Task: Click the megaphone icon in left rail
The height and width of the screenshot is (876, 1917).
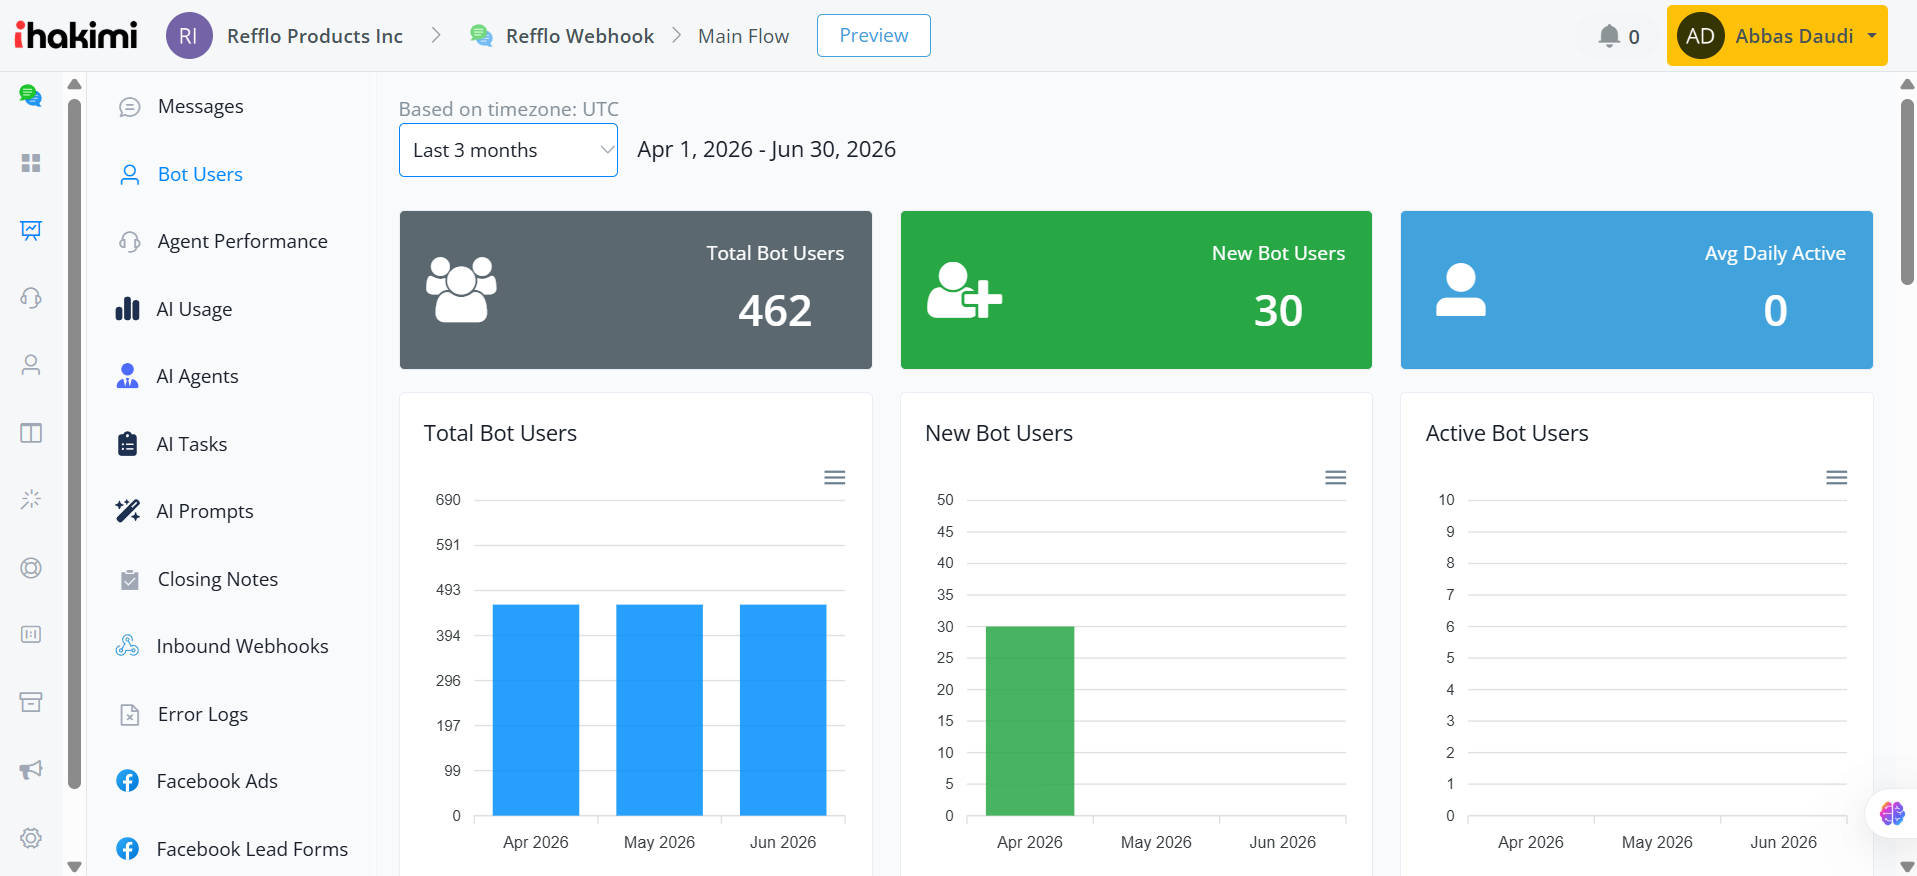Action: pos(31,769)
